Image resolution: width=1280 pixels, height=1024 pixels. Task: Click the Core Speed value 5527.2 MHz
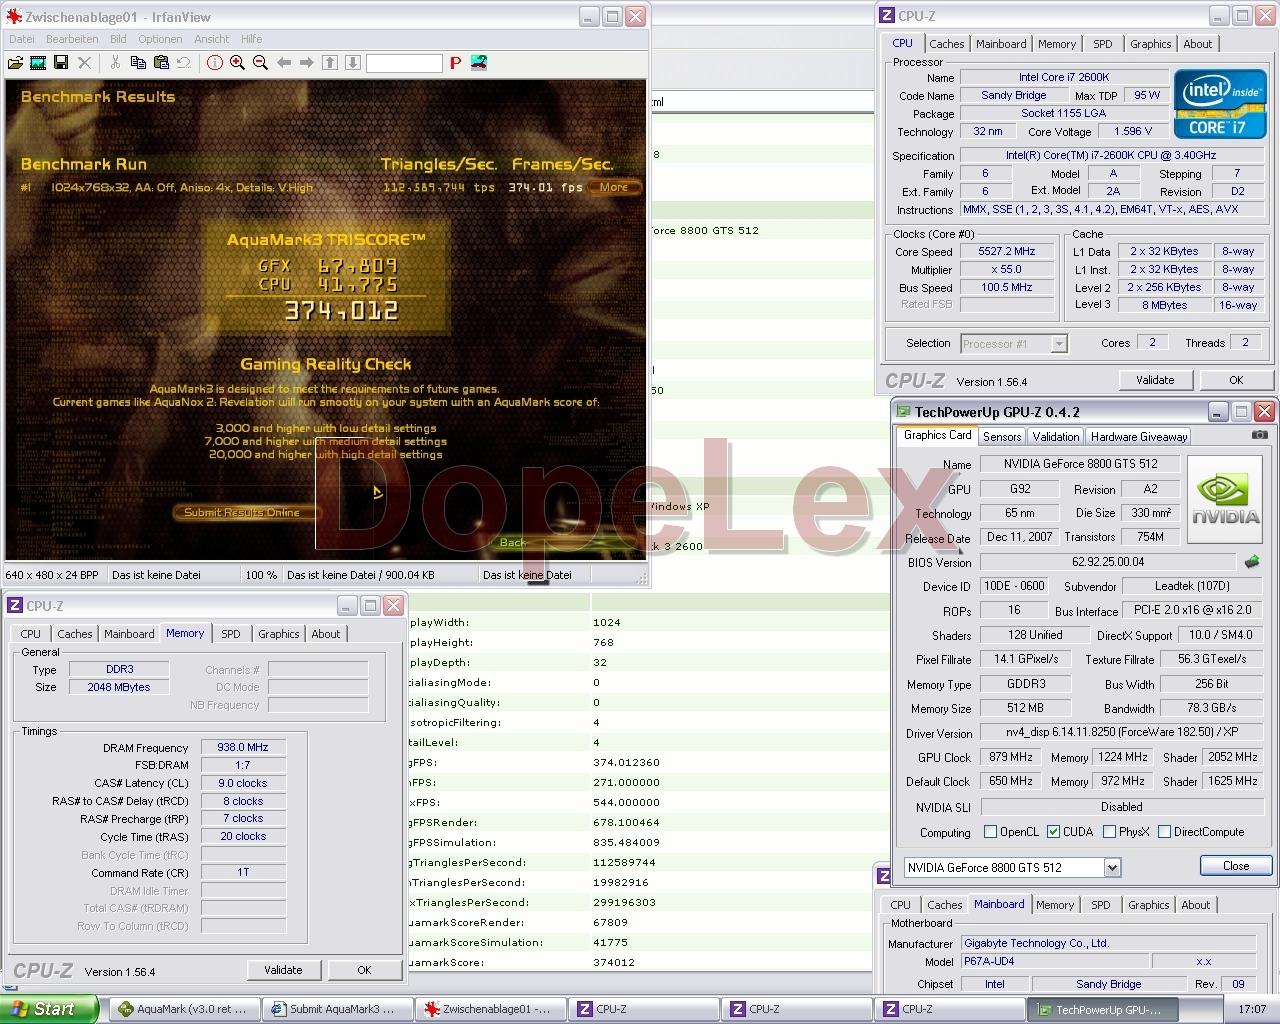(x=1007, y=252)
